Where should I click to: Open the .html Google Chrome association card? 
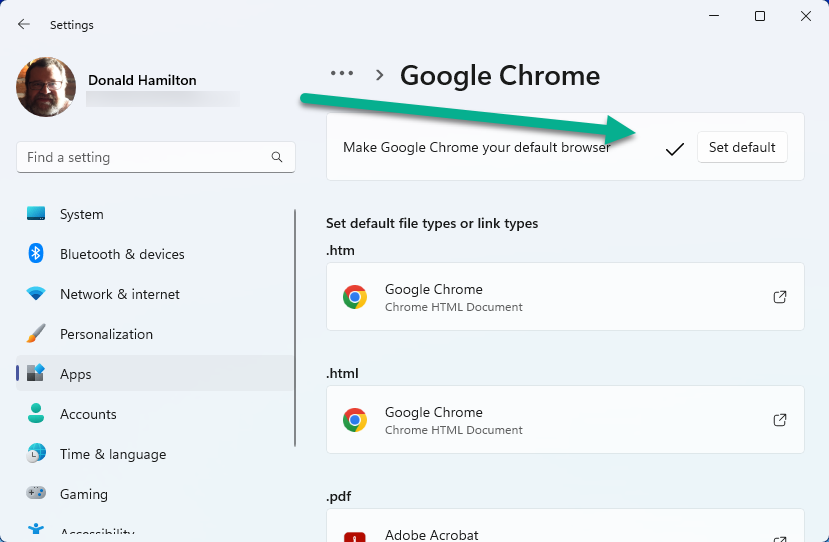pos(565,419)
